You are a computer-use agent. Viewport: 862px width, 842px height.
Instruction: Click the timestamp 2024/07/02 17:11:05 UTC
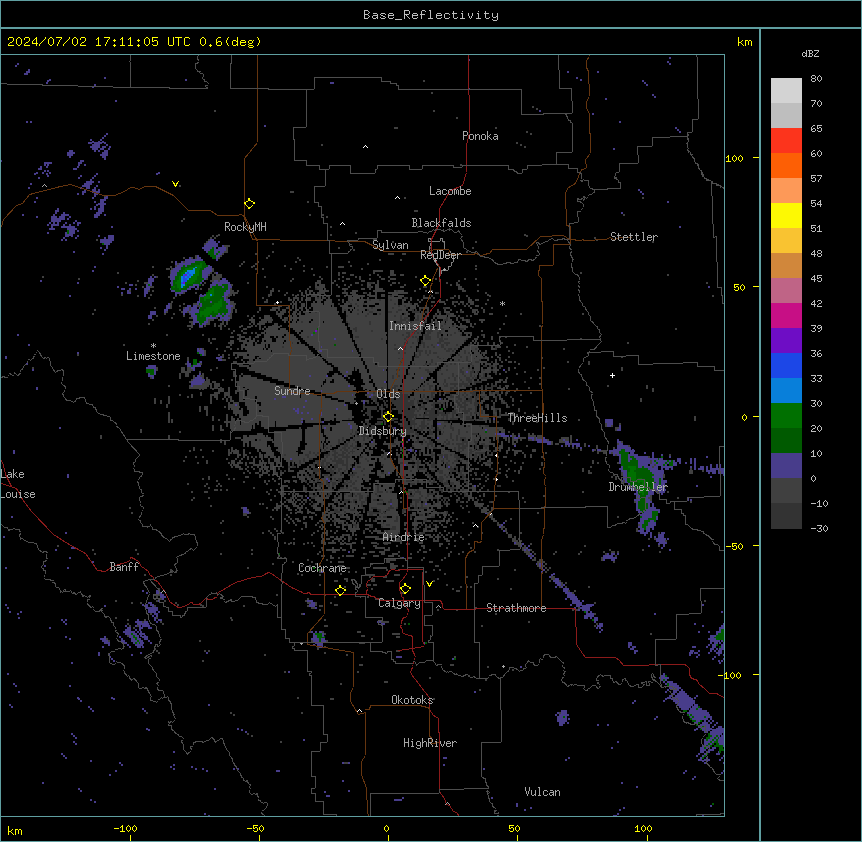point(99,42)
